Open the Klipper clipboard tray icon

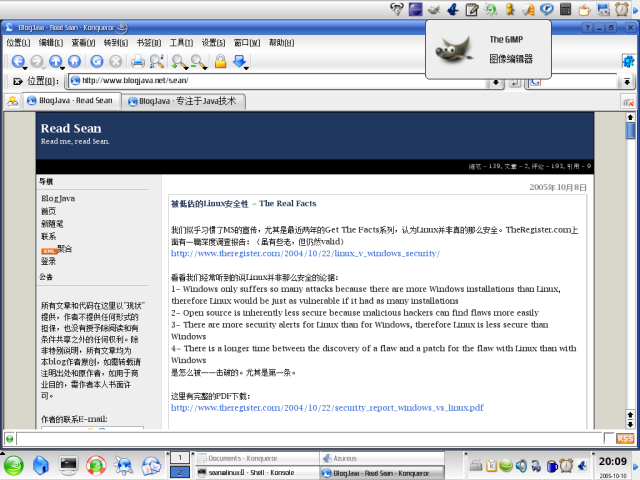(491, 466)
